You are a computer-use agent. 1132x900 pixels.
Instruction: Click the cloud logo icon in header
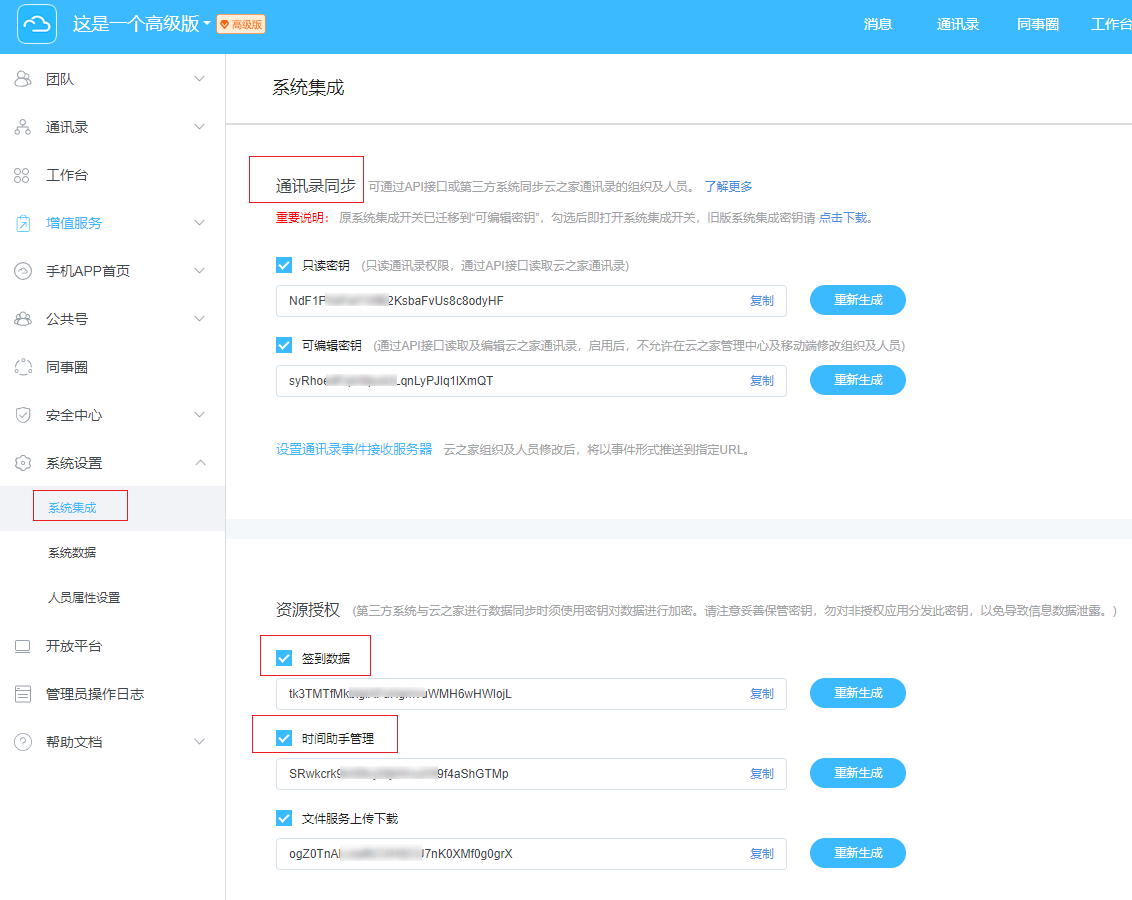[37, 25]
